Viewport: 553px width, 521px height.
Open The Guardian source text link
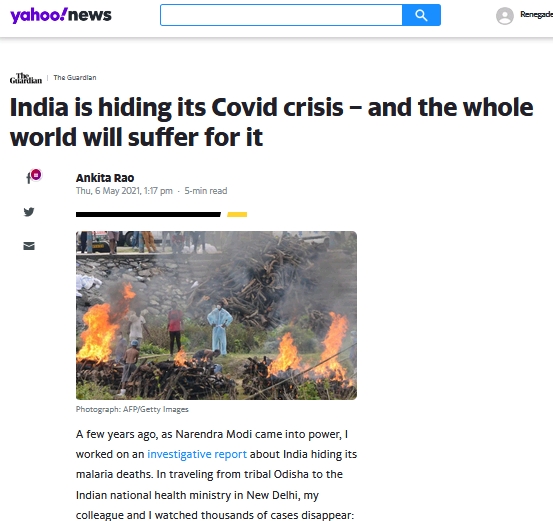tap(75, 78)
